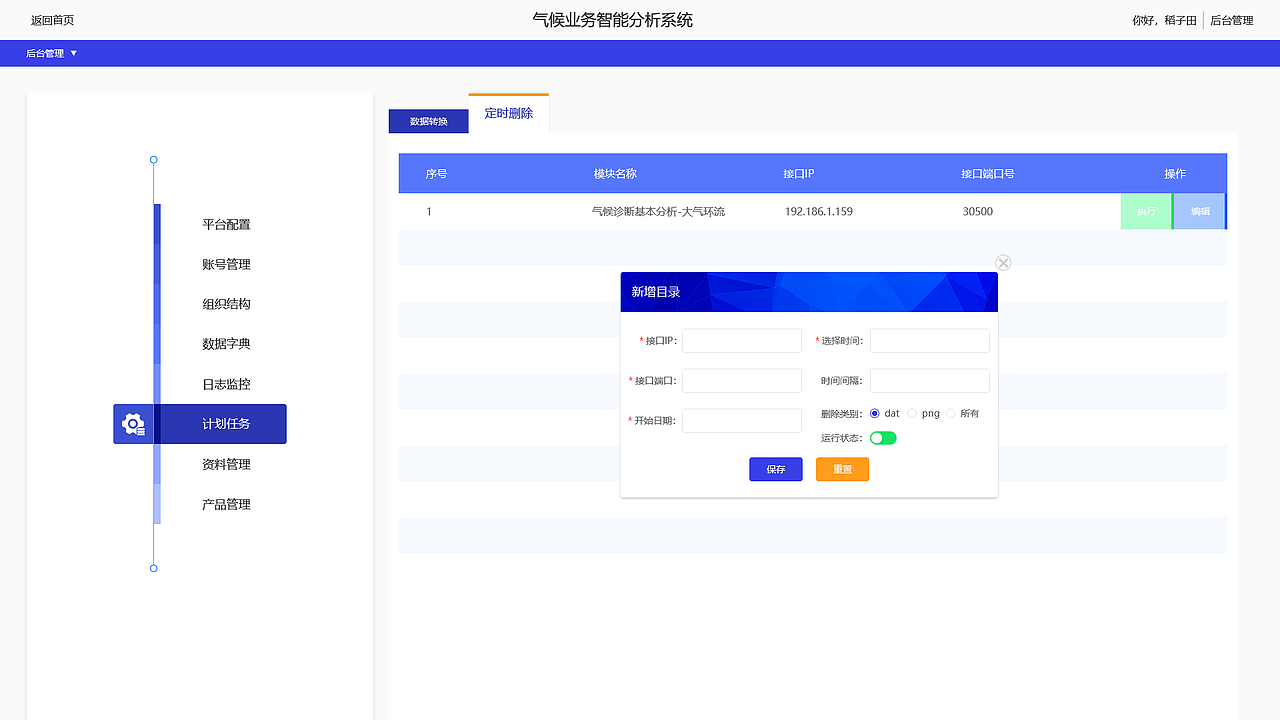Click the orange 重置 button
The width and height of the screenshot is (1280, 720).
pyautogui.click(x=842, y=469)
